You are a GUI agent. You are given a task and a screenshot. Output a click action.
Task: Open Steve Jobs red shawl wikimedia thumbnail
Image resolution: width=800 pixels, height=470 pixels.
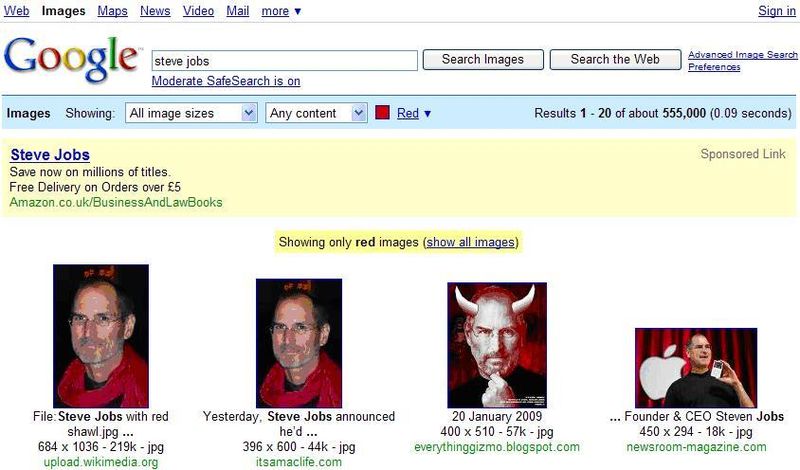101,336
